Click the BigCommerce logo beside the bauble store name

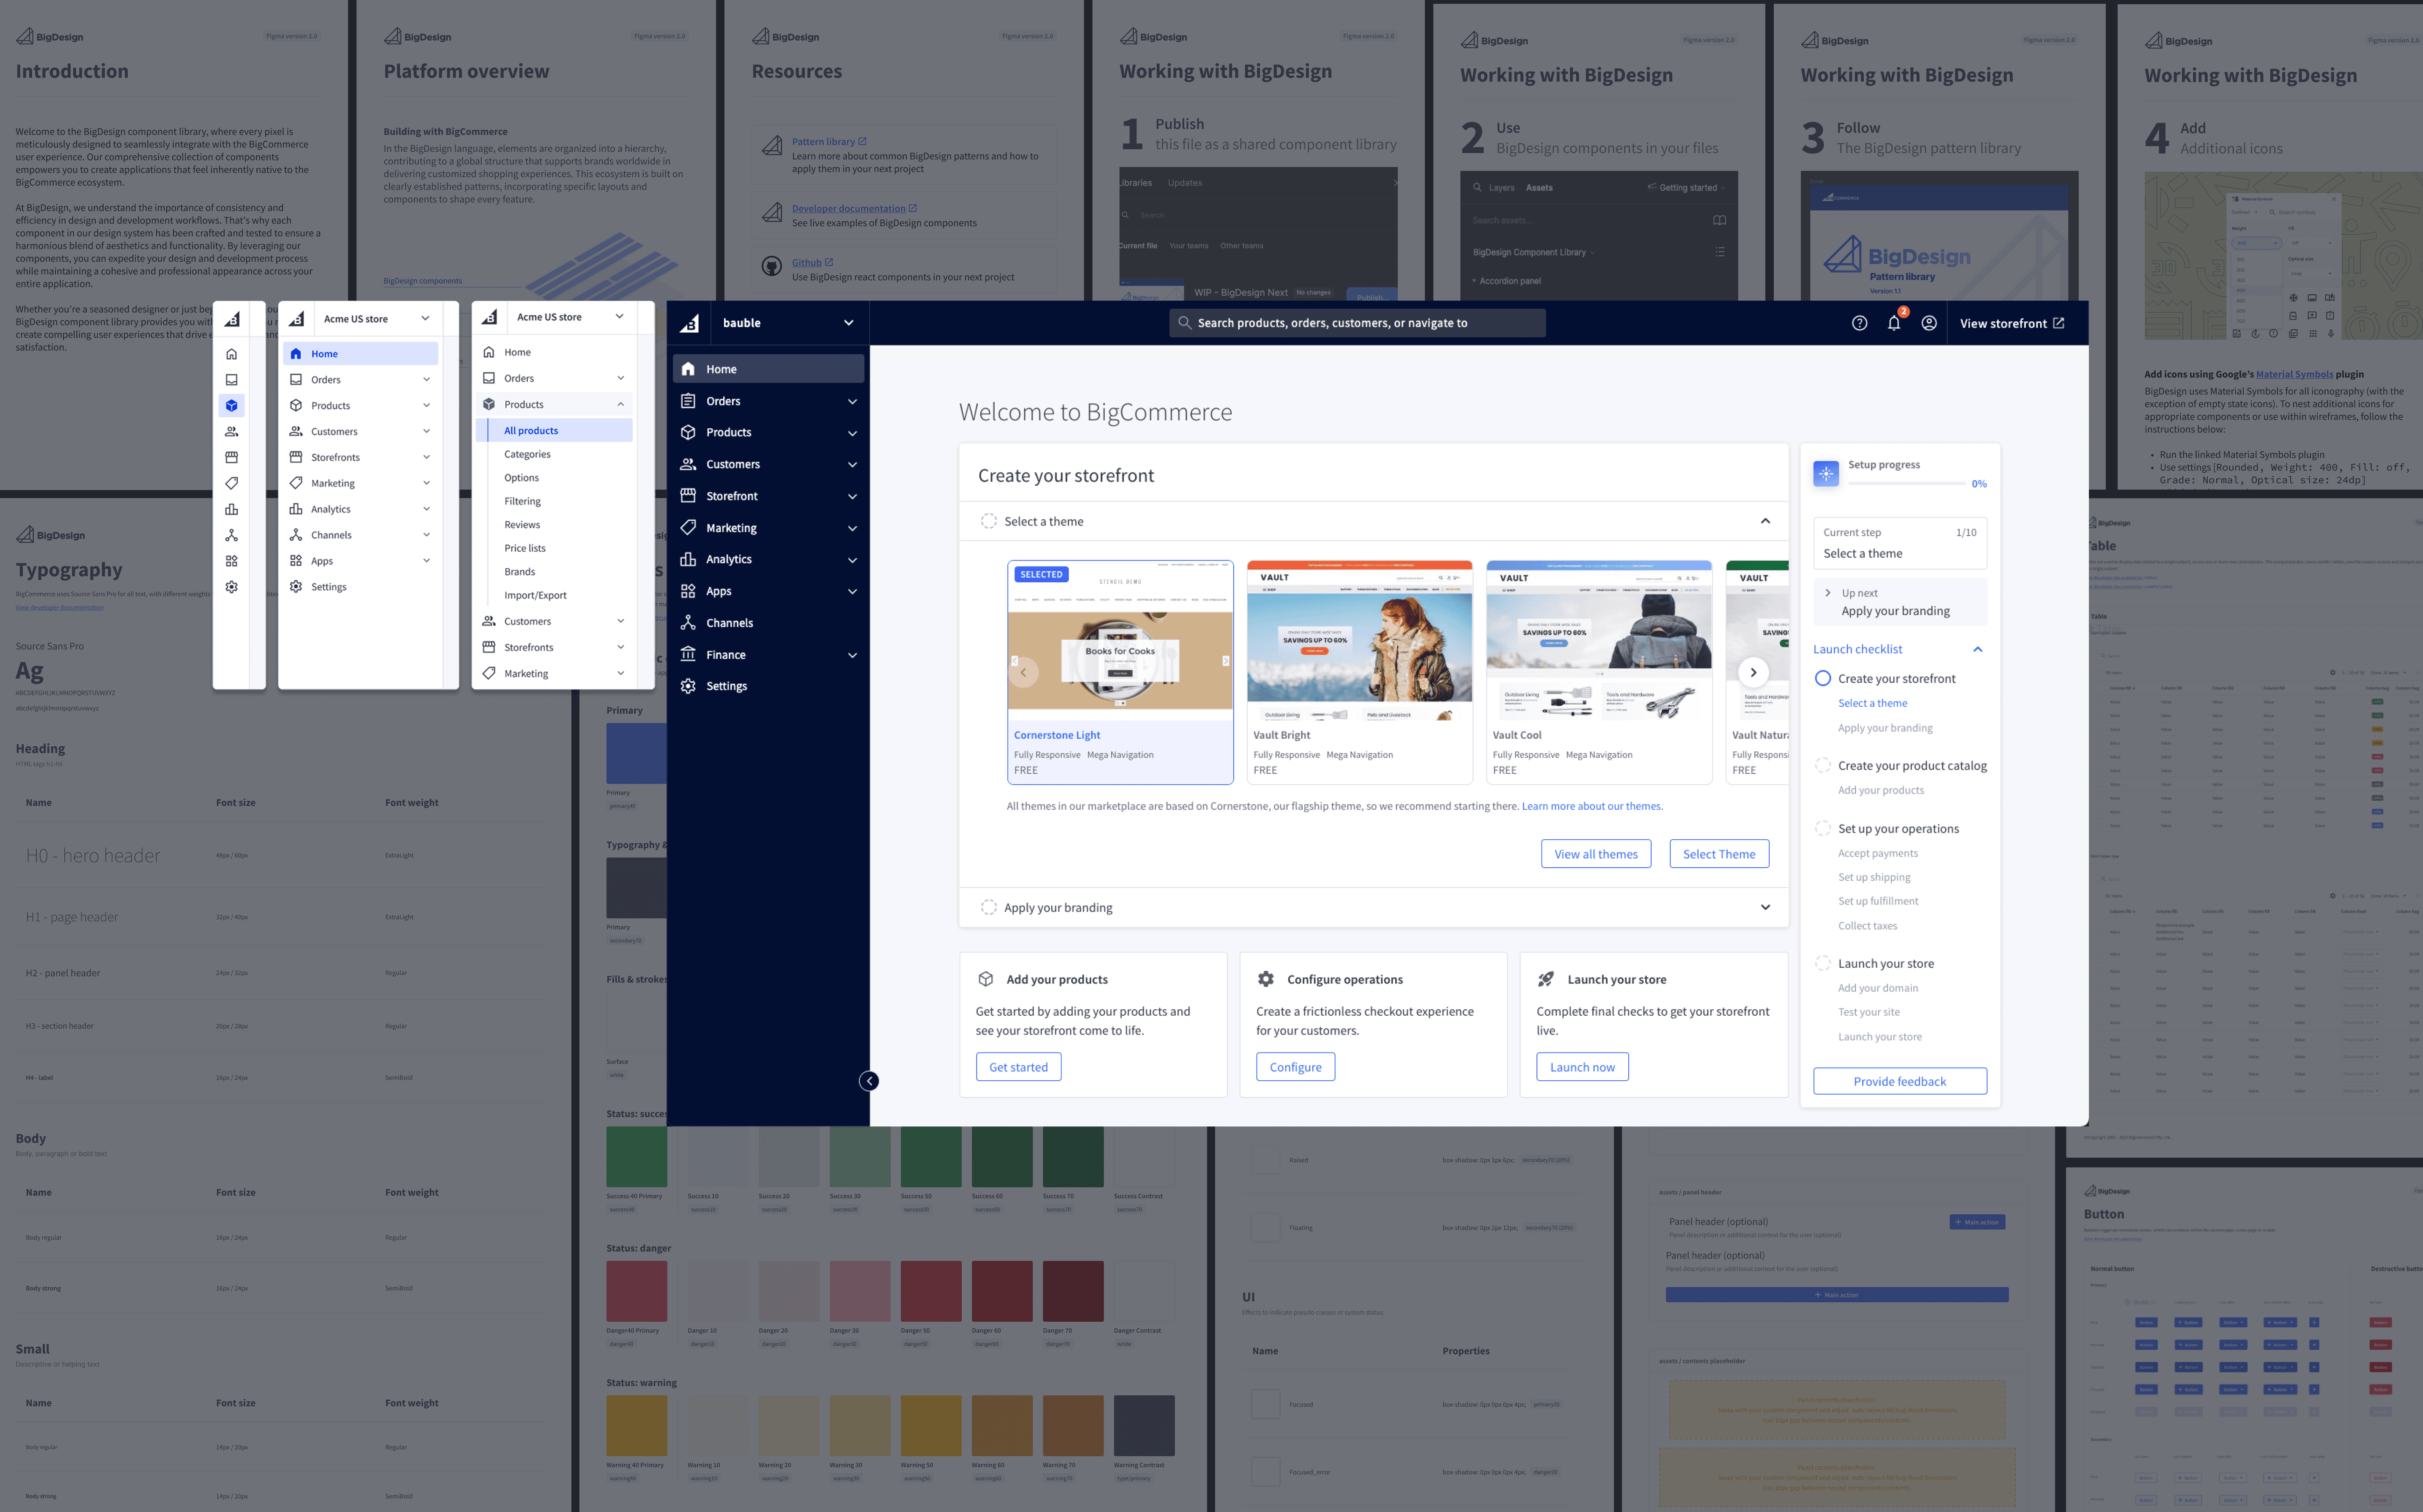pos(690,323)
